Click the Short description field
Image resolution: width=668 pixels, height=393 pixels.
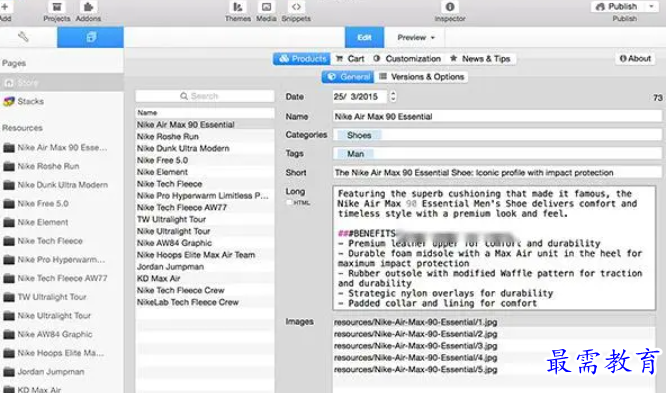[497, 173]
